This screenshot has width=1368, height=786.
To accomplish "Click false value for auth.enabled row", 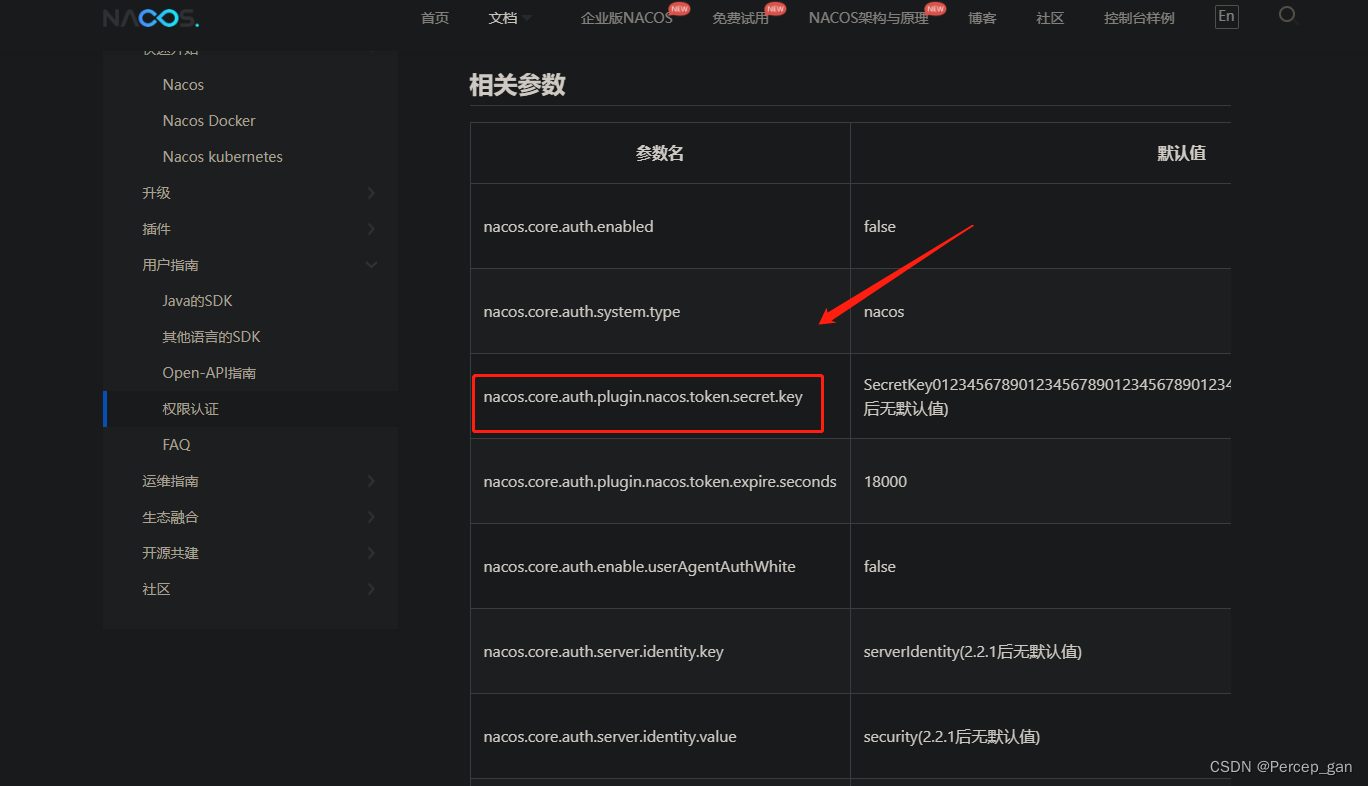I will point(1041,226).
